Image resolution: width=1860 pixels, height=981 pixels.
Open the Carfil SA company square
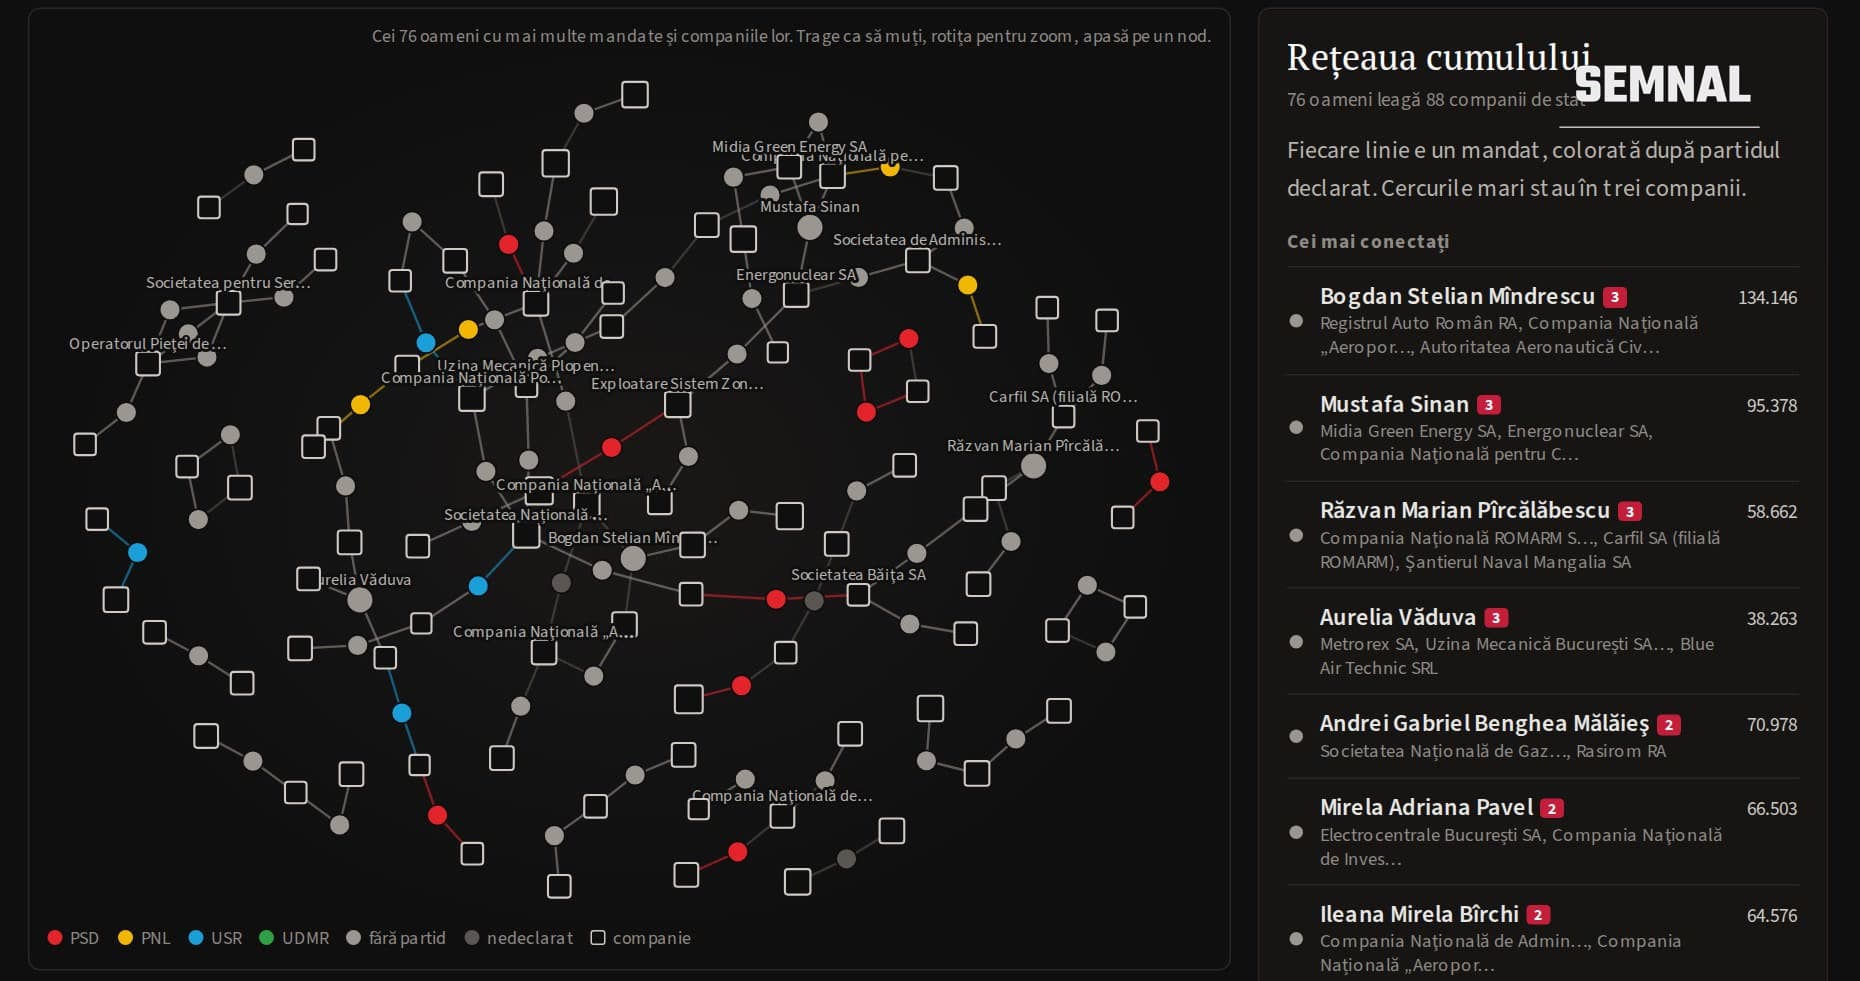coord(1064,416)
